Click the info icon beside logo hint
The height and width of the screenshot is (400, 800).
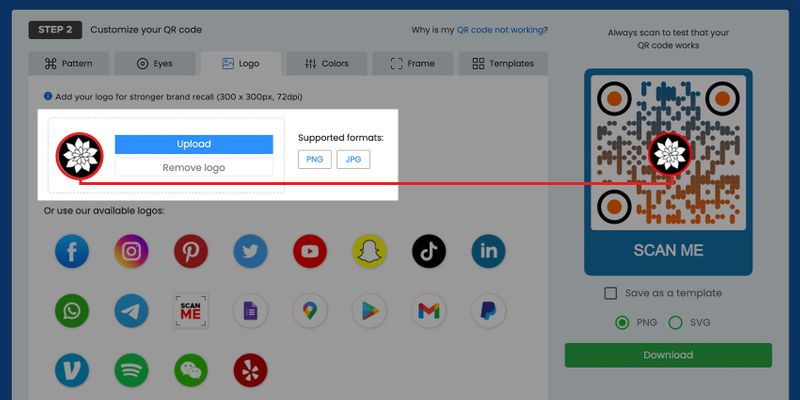tap(48, 96)
